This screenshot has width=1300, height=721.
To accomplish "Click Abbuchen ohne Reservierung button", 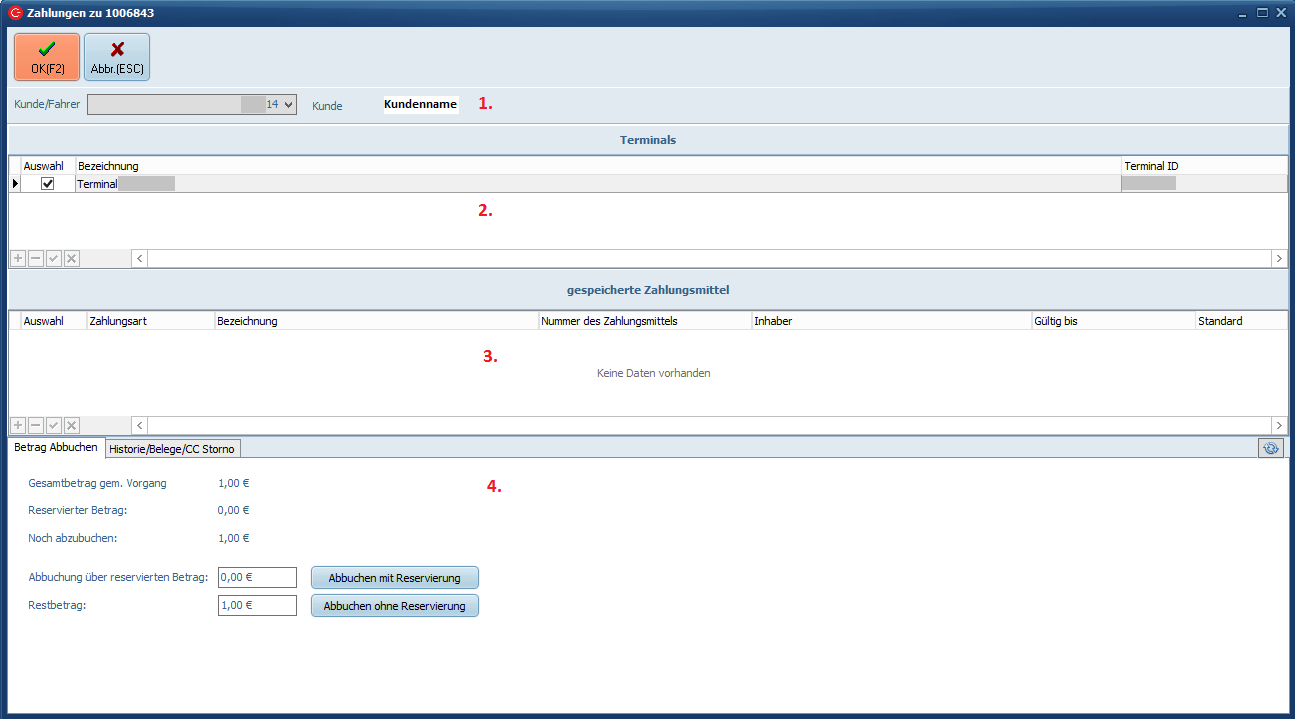I will tap(394, 606).
